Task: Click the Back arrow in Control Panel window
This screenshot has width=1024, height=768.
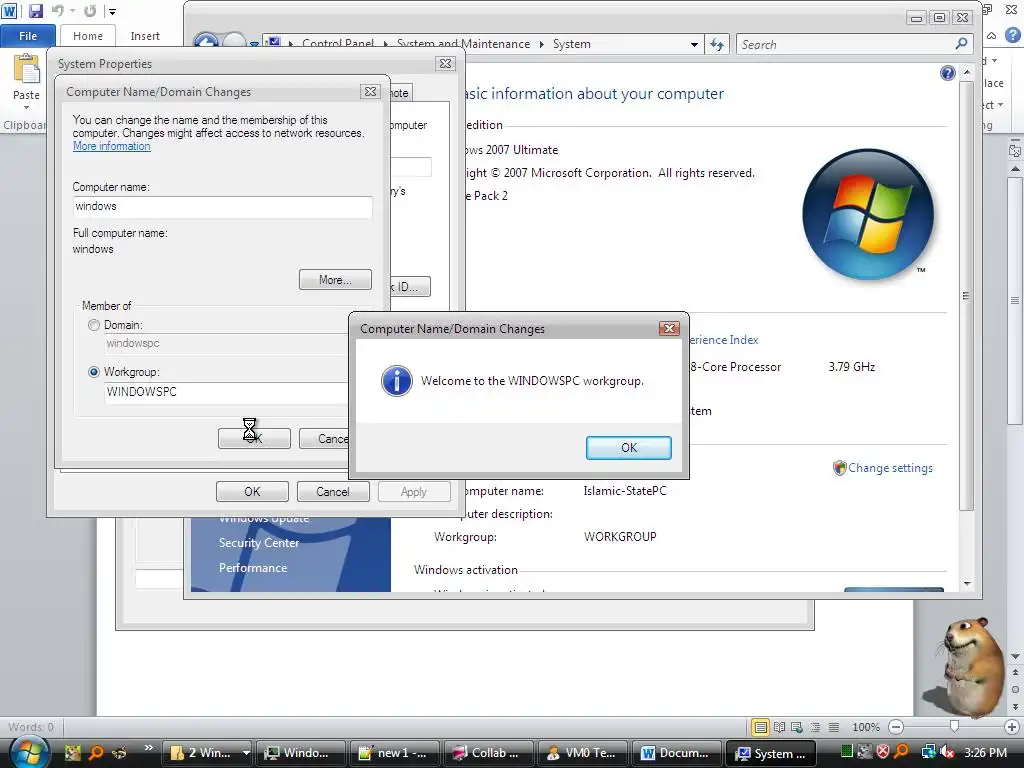Action: click(206, 42)
